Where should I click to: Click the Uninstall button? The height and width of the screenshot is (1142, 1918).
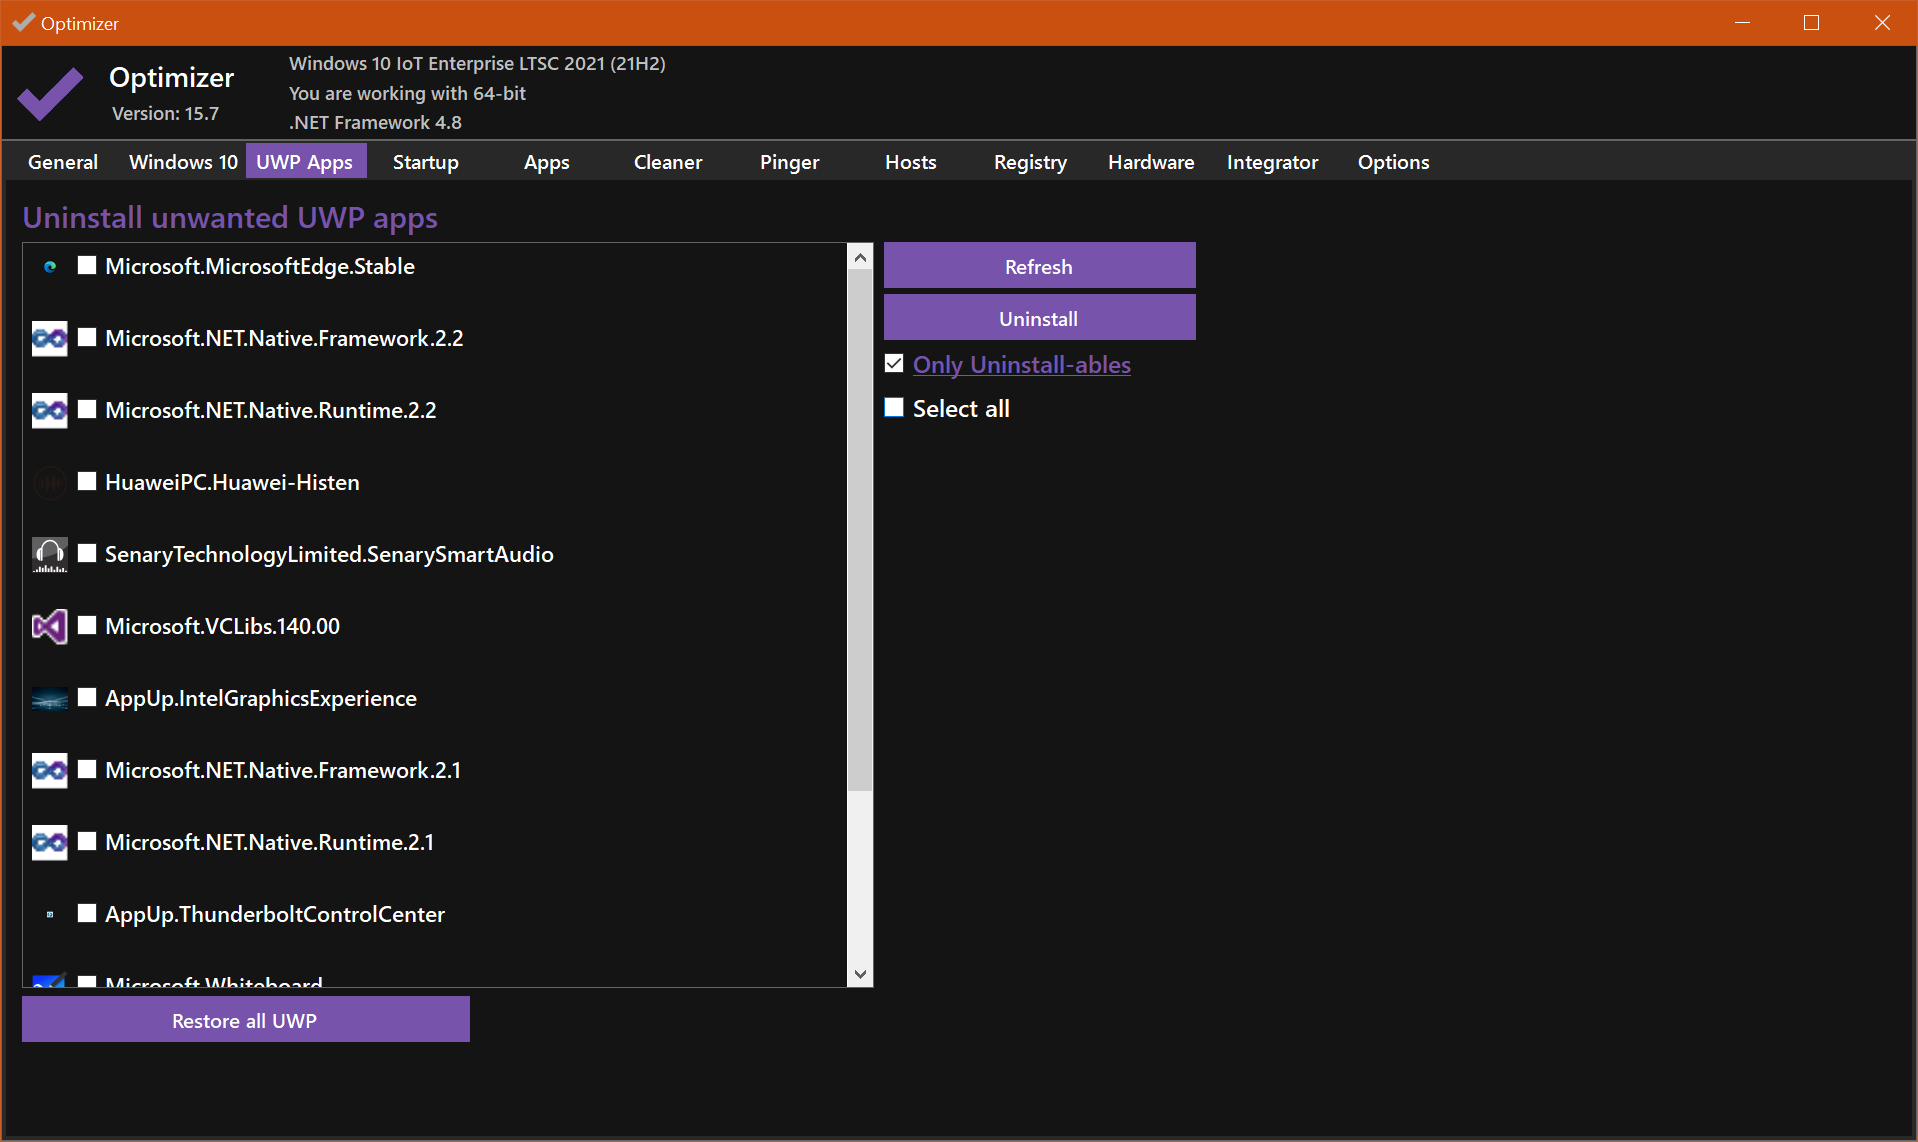tap(1039, 318)
